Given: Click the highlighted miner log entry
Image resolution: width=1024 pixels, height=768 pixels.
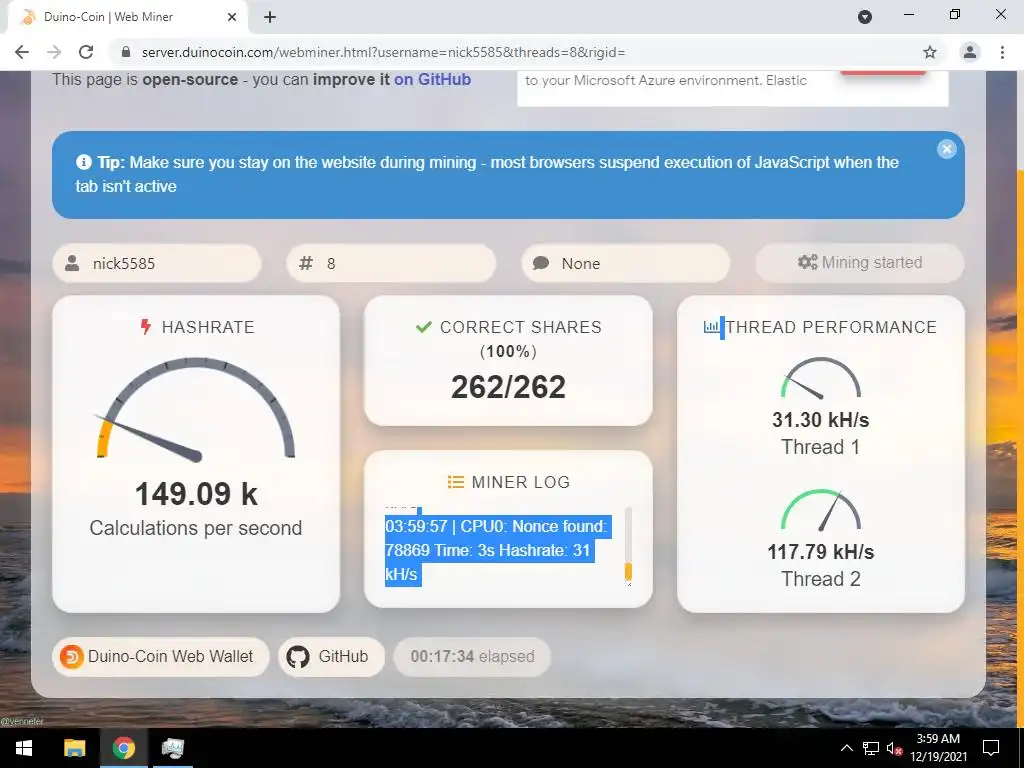Looking at the screenshot, I should [x=497, y=550].
